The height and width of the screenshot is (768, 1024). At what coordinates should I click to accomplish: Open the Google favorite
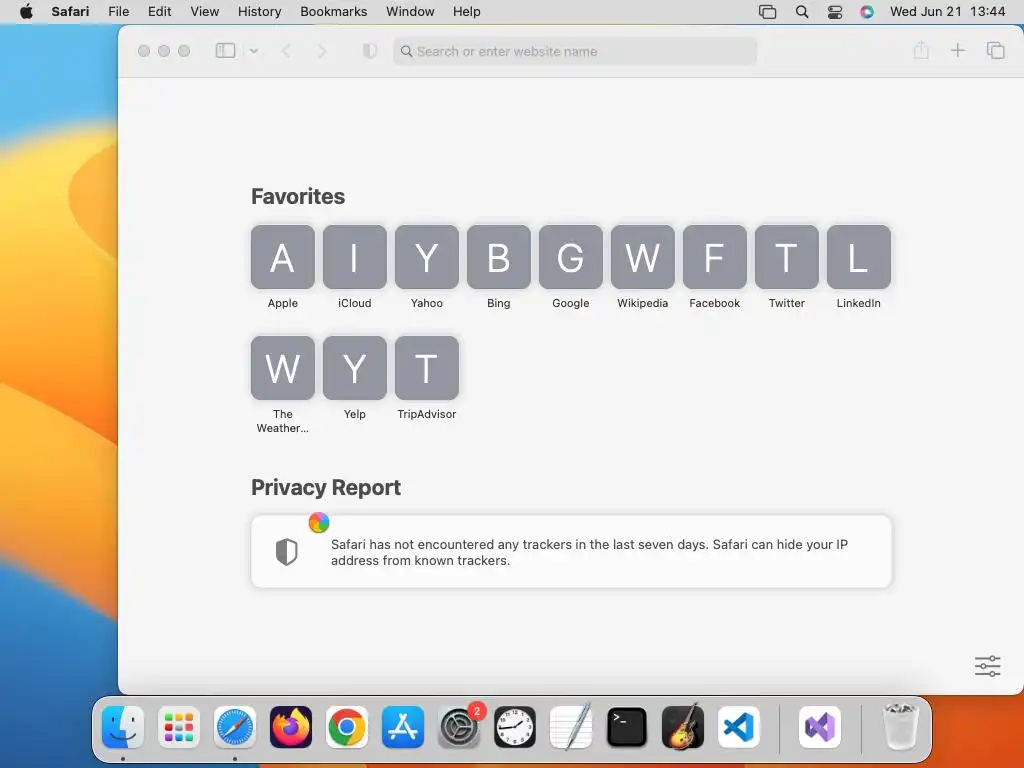pyautogui.click(x=571, y=257)
